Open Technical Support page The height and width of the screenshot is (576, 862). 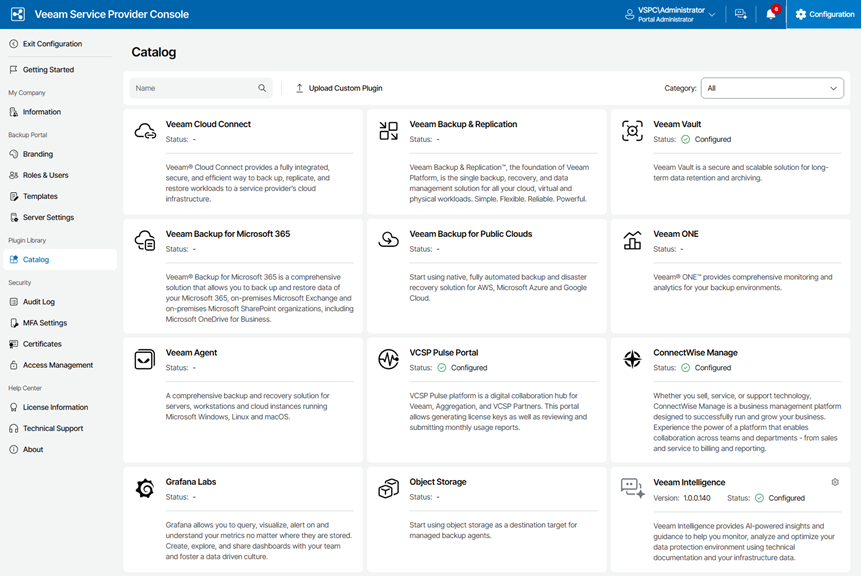pyautogui.click(x=53, y=428)
